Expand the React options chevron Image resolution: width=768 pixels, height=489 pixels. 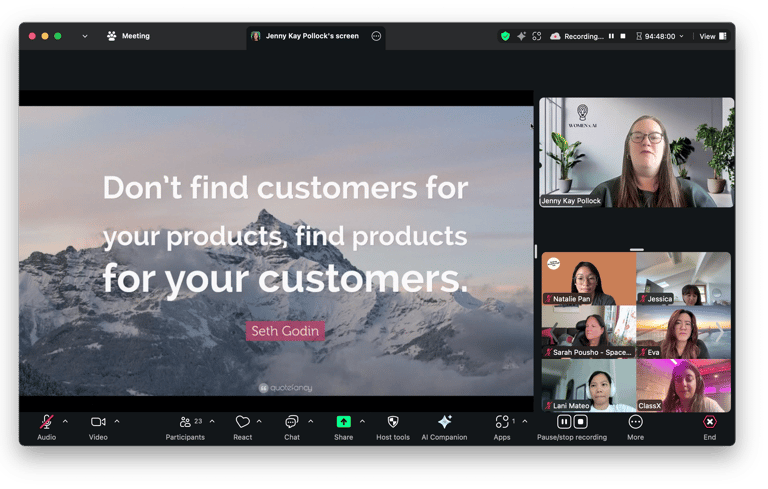pos(259,422)
